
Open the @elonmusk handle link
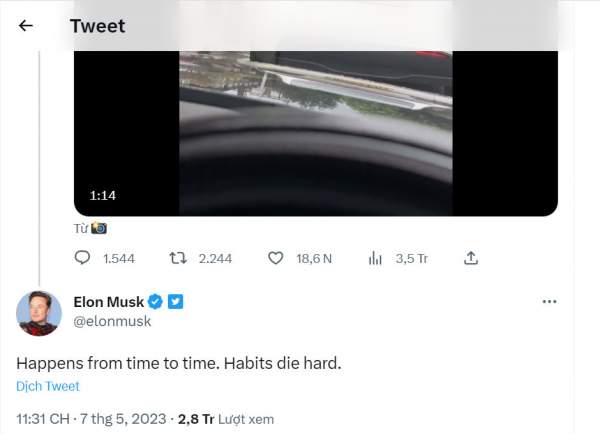[112, 321]
